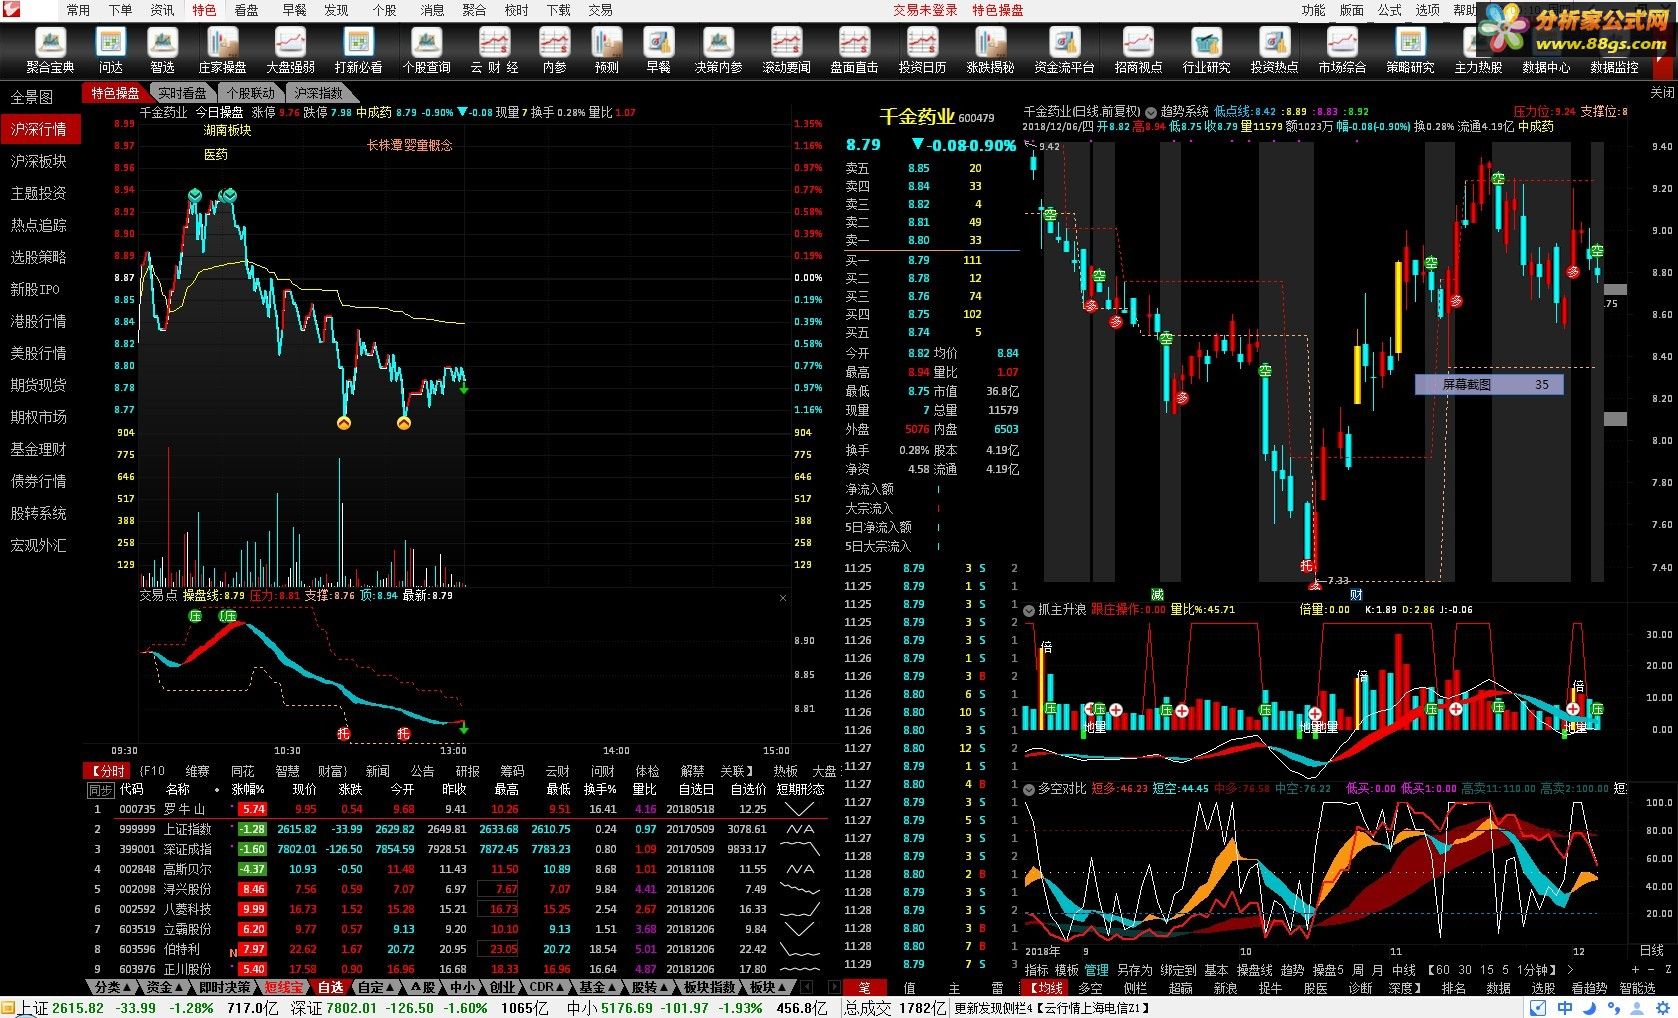Open the 特色 menu
Image resolution: width=1678 pixels, height=1018 pixels.
coord(204,10)
